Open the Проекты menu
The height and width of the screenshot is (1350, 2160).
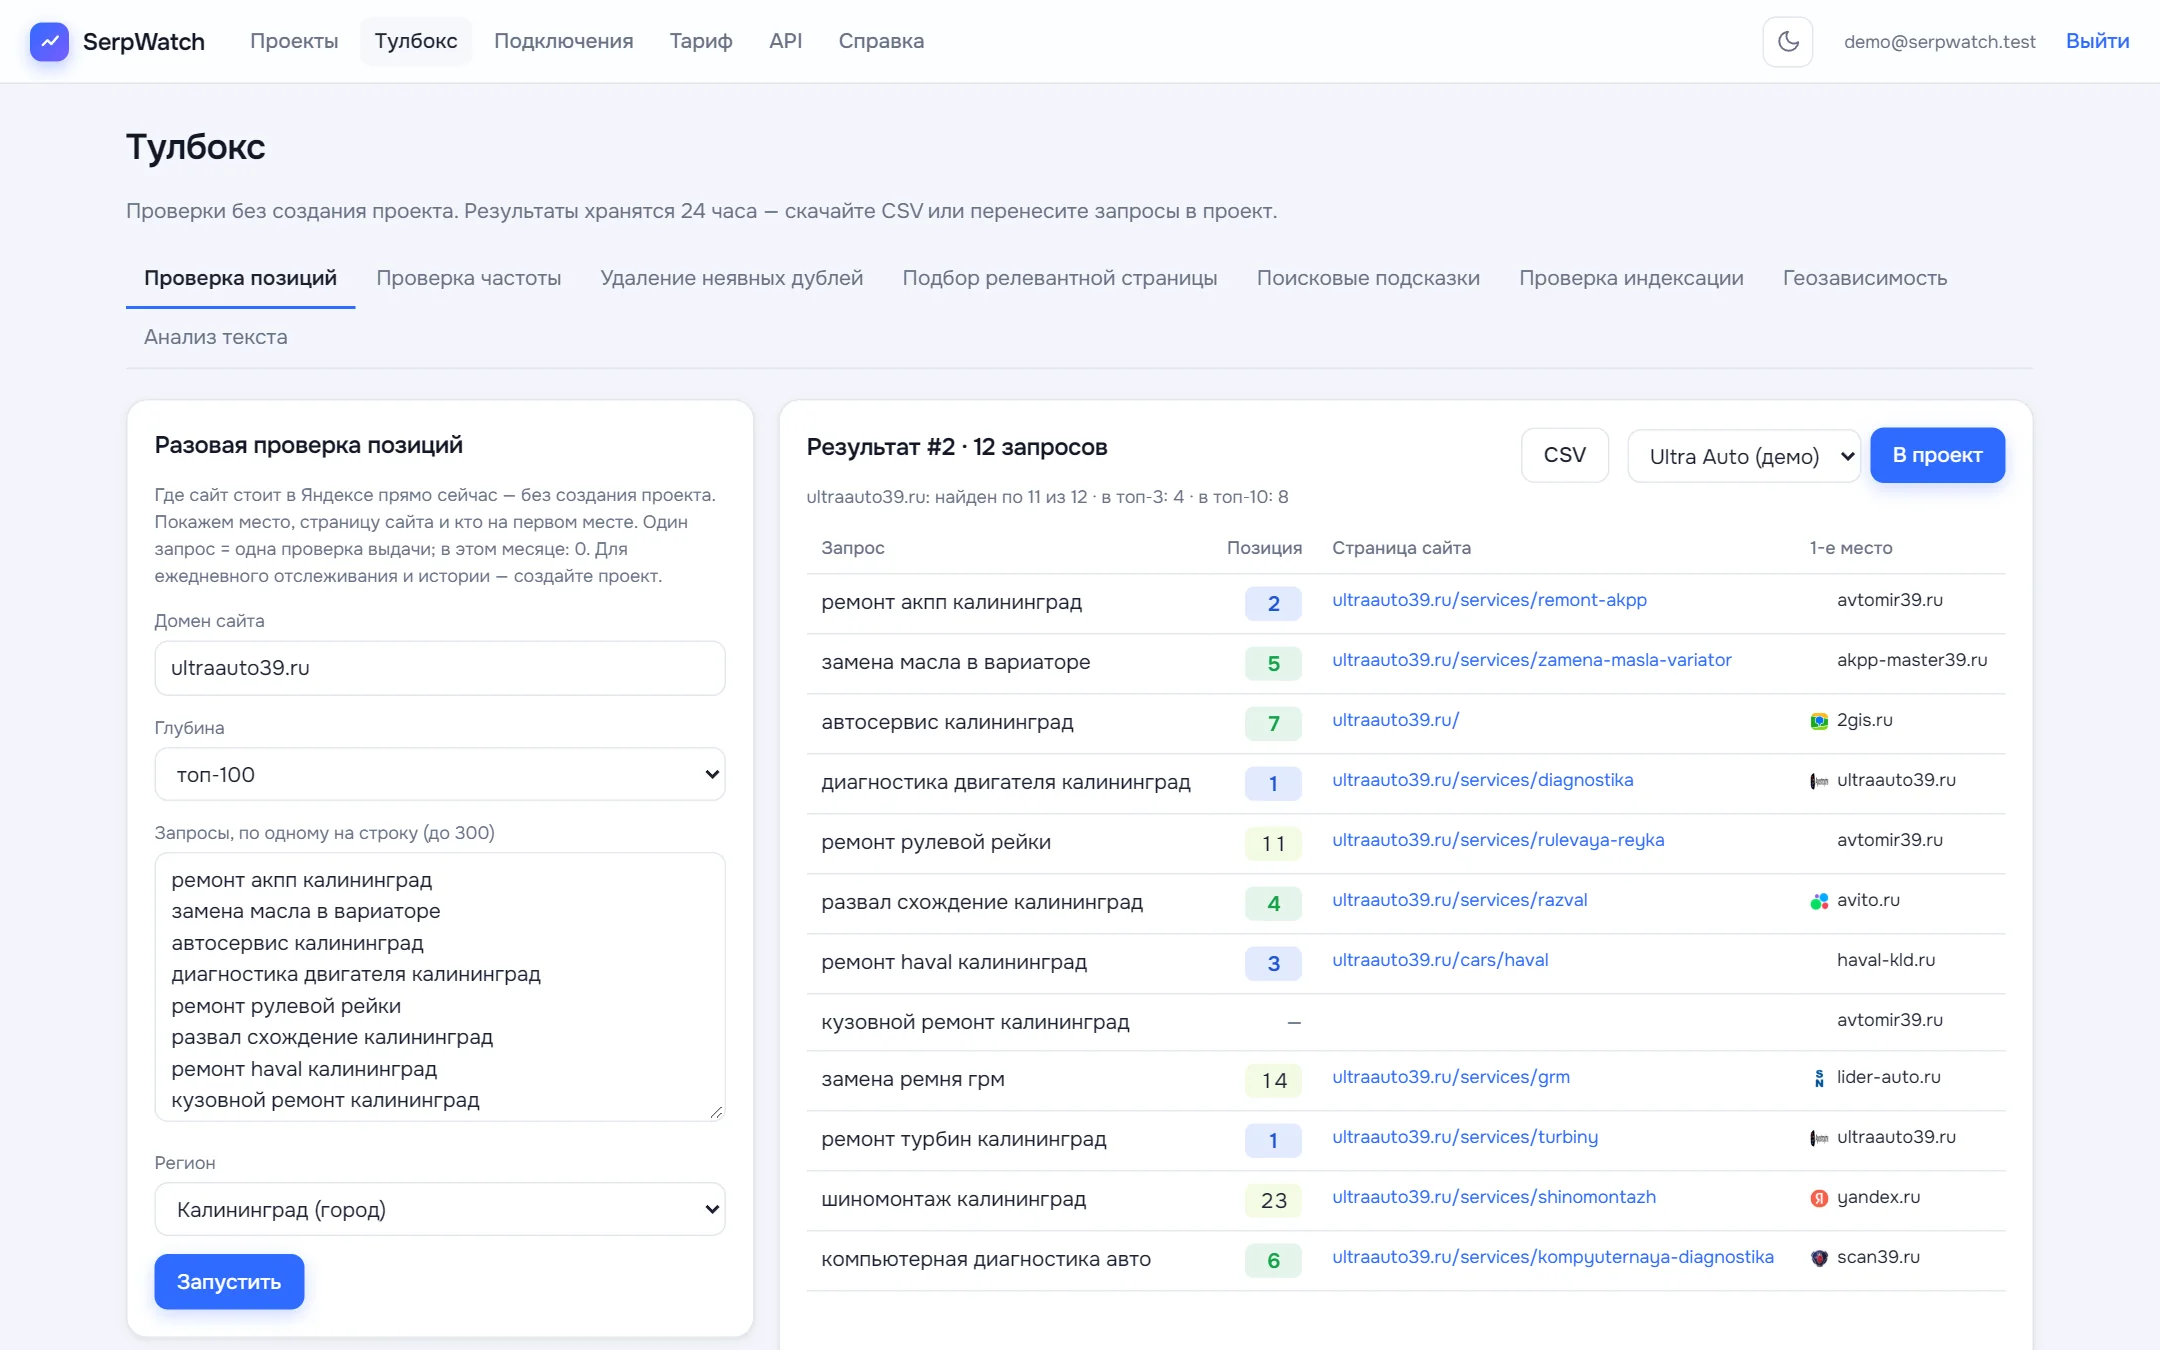pyautogui.click(x=294, y=41)
